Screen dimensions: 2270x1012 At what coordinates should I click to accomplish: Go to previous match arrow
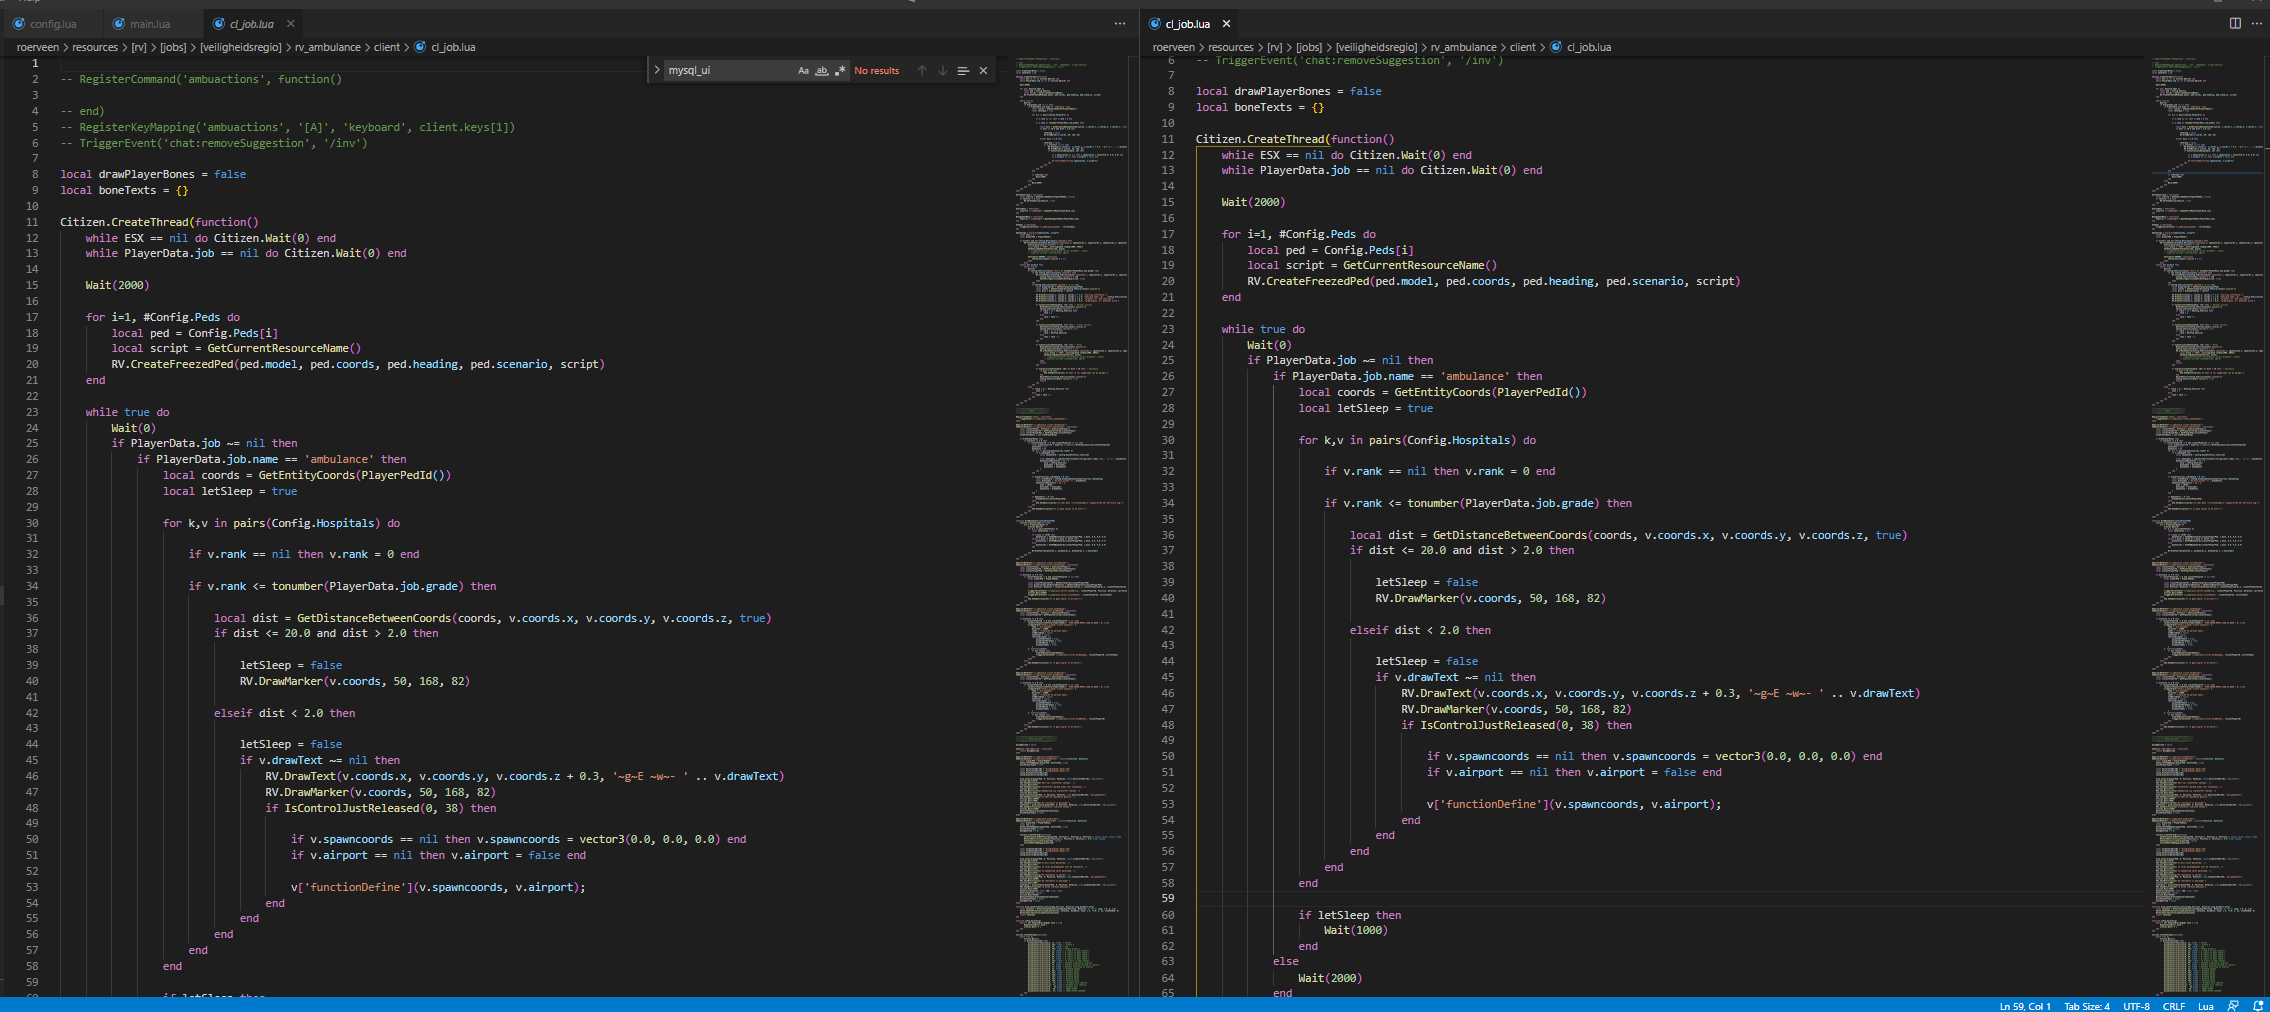(922, 71)
